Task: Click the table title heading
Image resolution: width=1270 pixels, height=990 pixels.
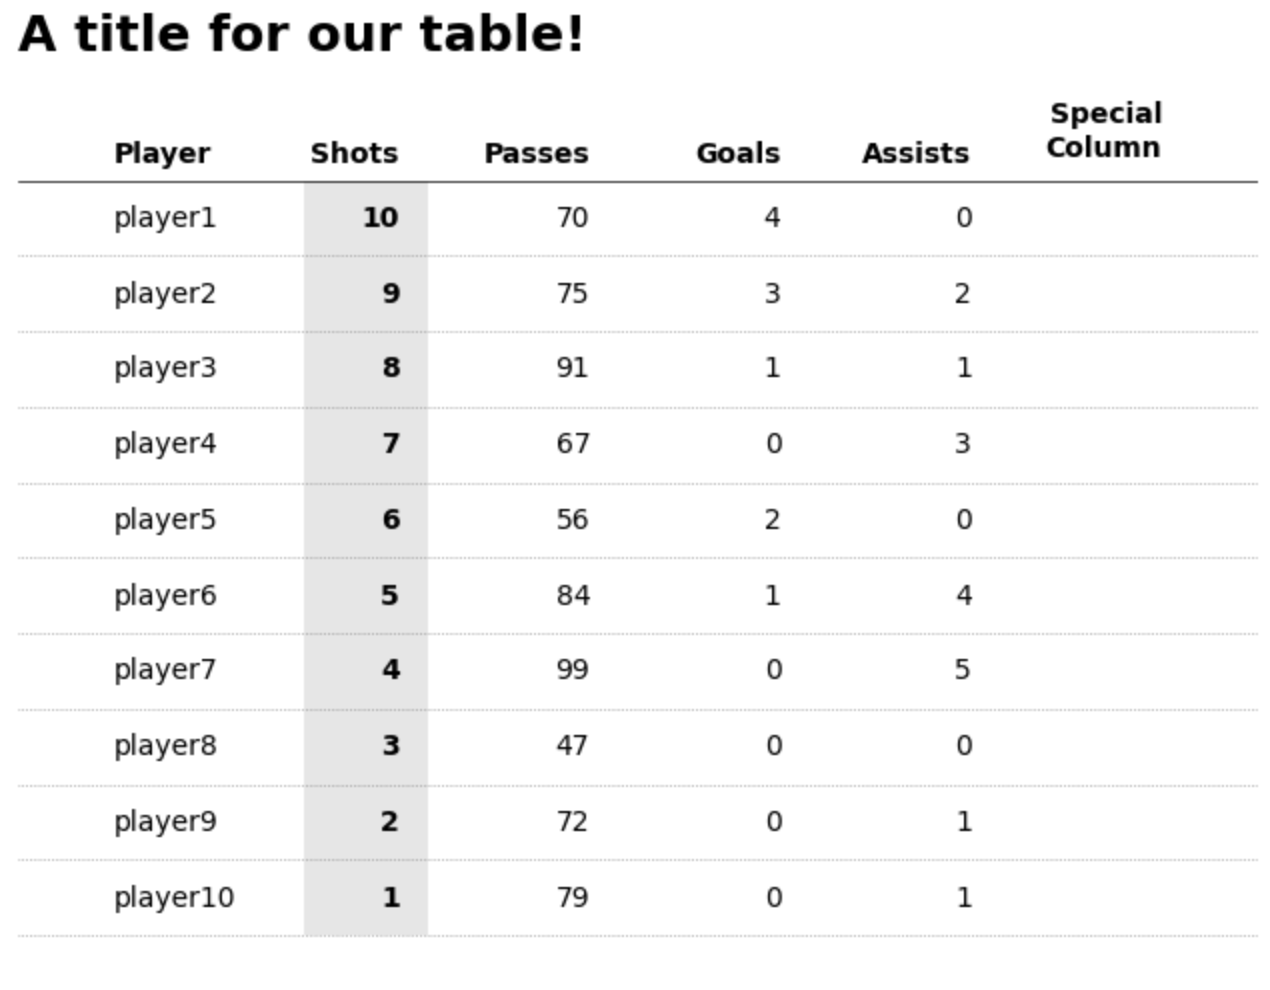Action: 301,35
